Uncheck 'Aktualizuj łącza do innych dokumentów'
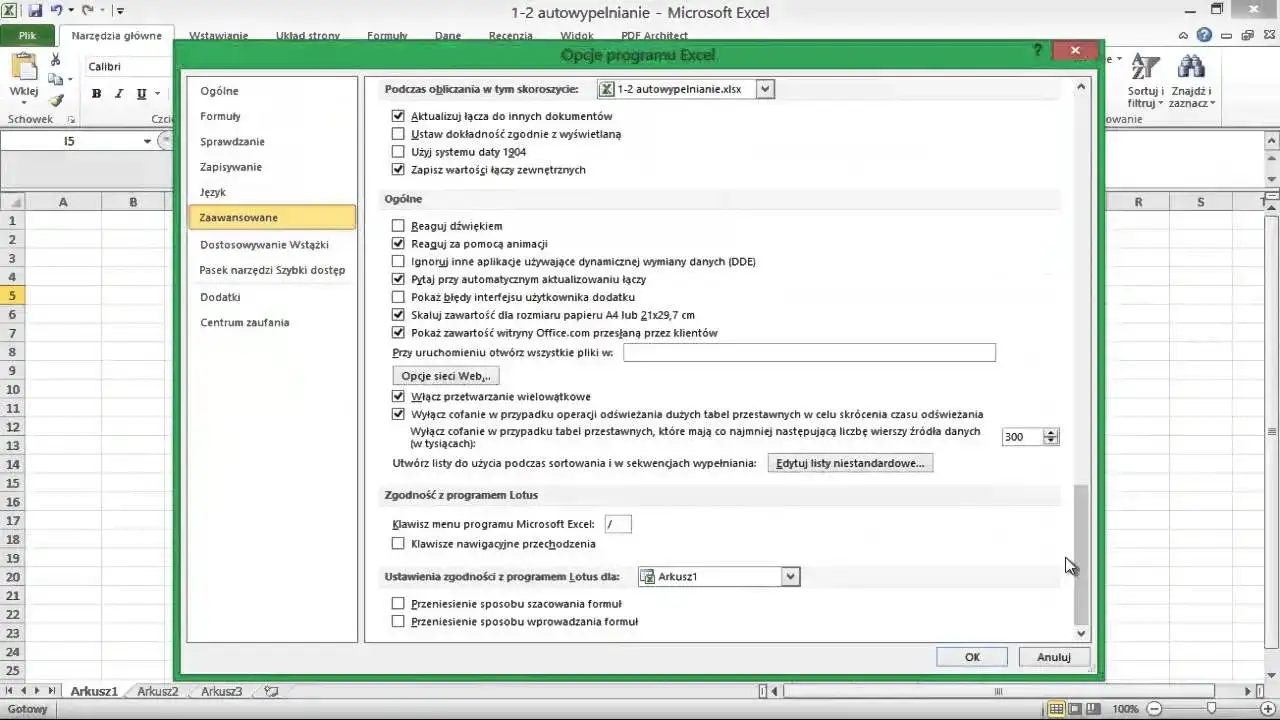Image resolution: width=1280 pixels, height=720 pixels. [x=398, y=116]
